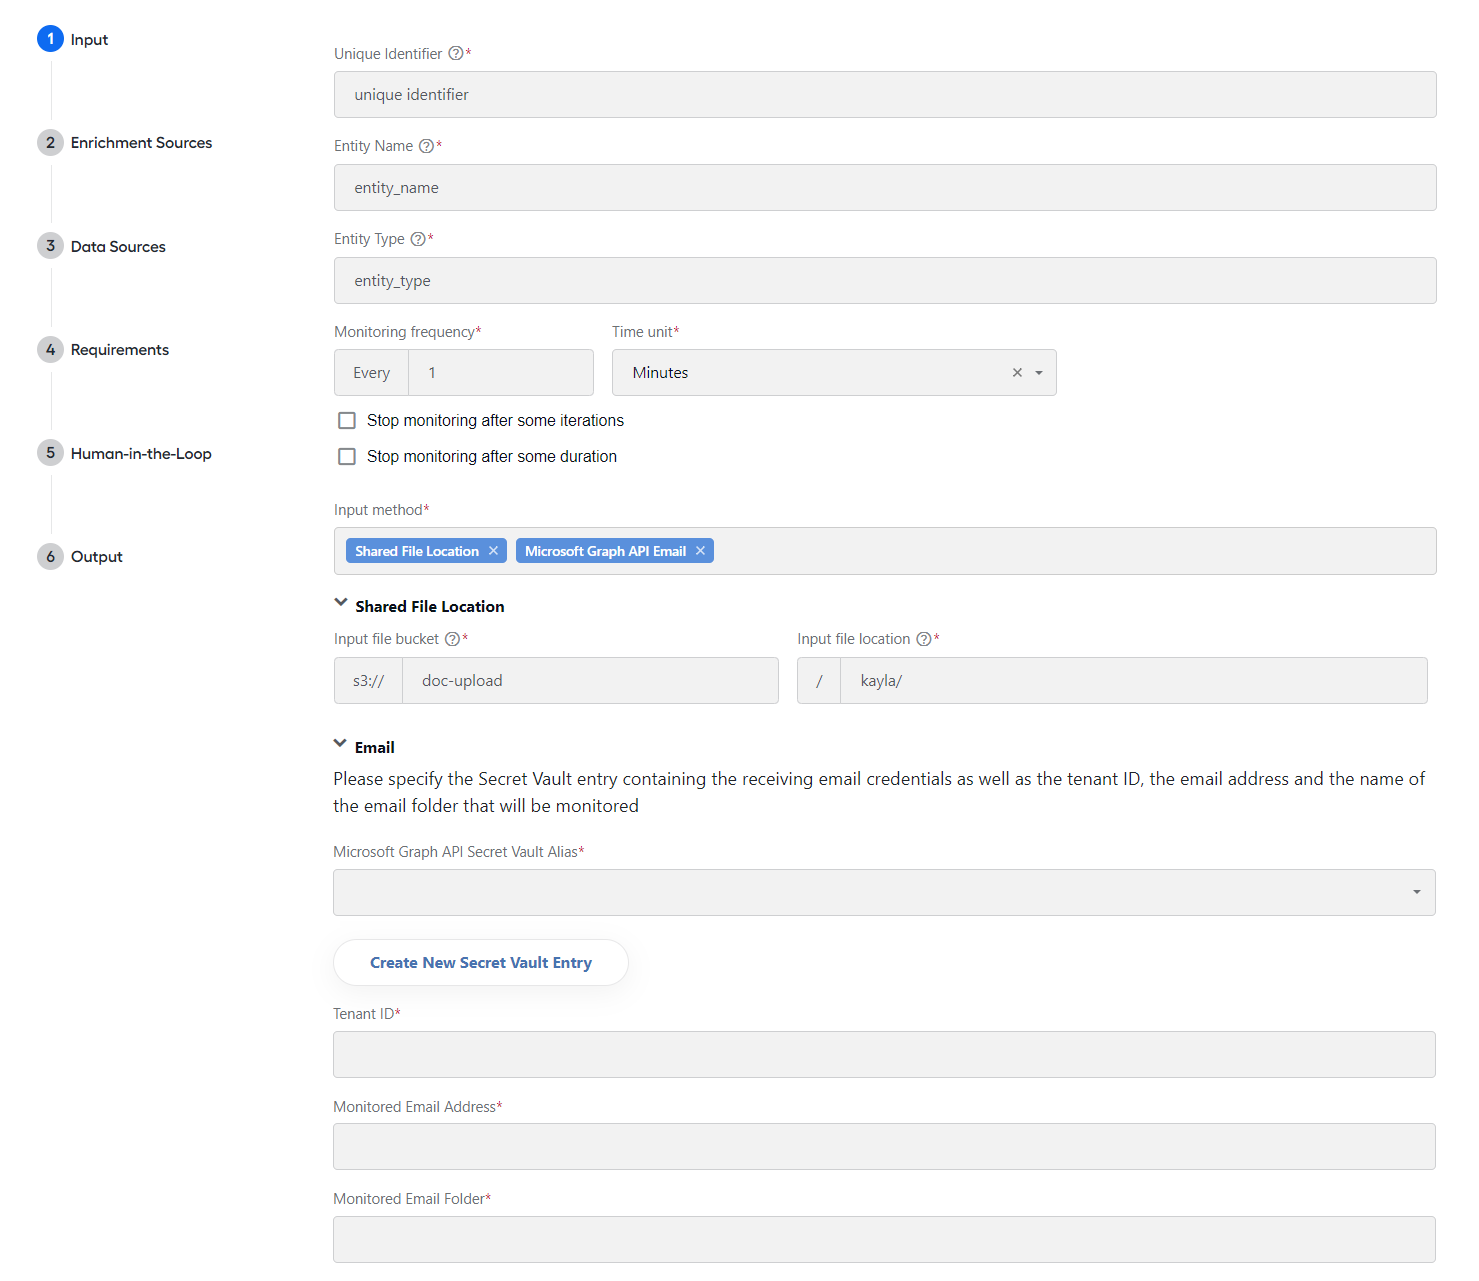1479x1281 pixels.
Task: Click the doc-upload bucket input field
Action: tap(590, 681)
